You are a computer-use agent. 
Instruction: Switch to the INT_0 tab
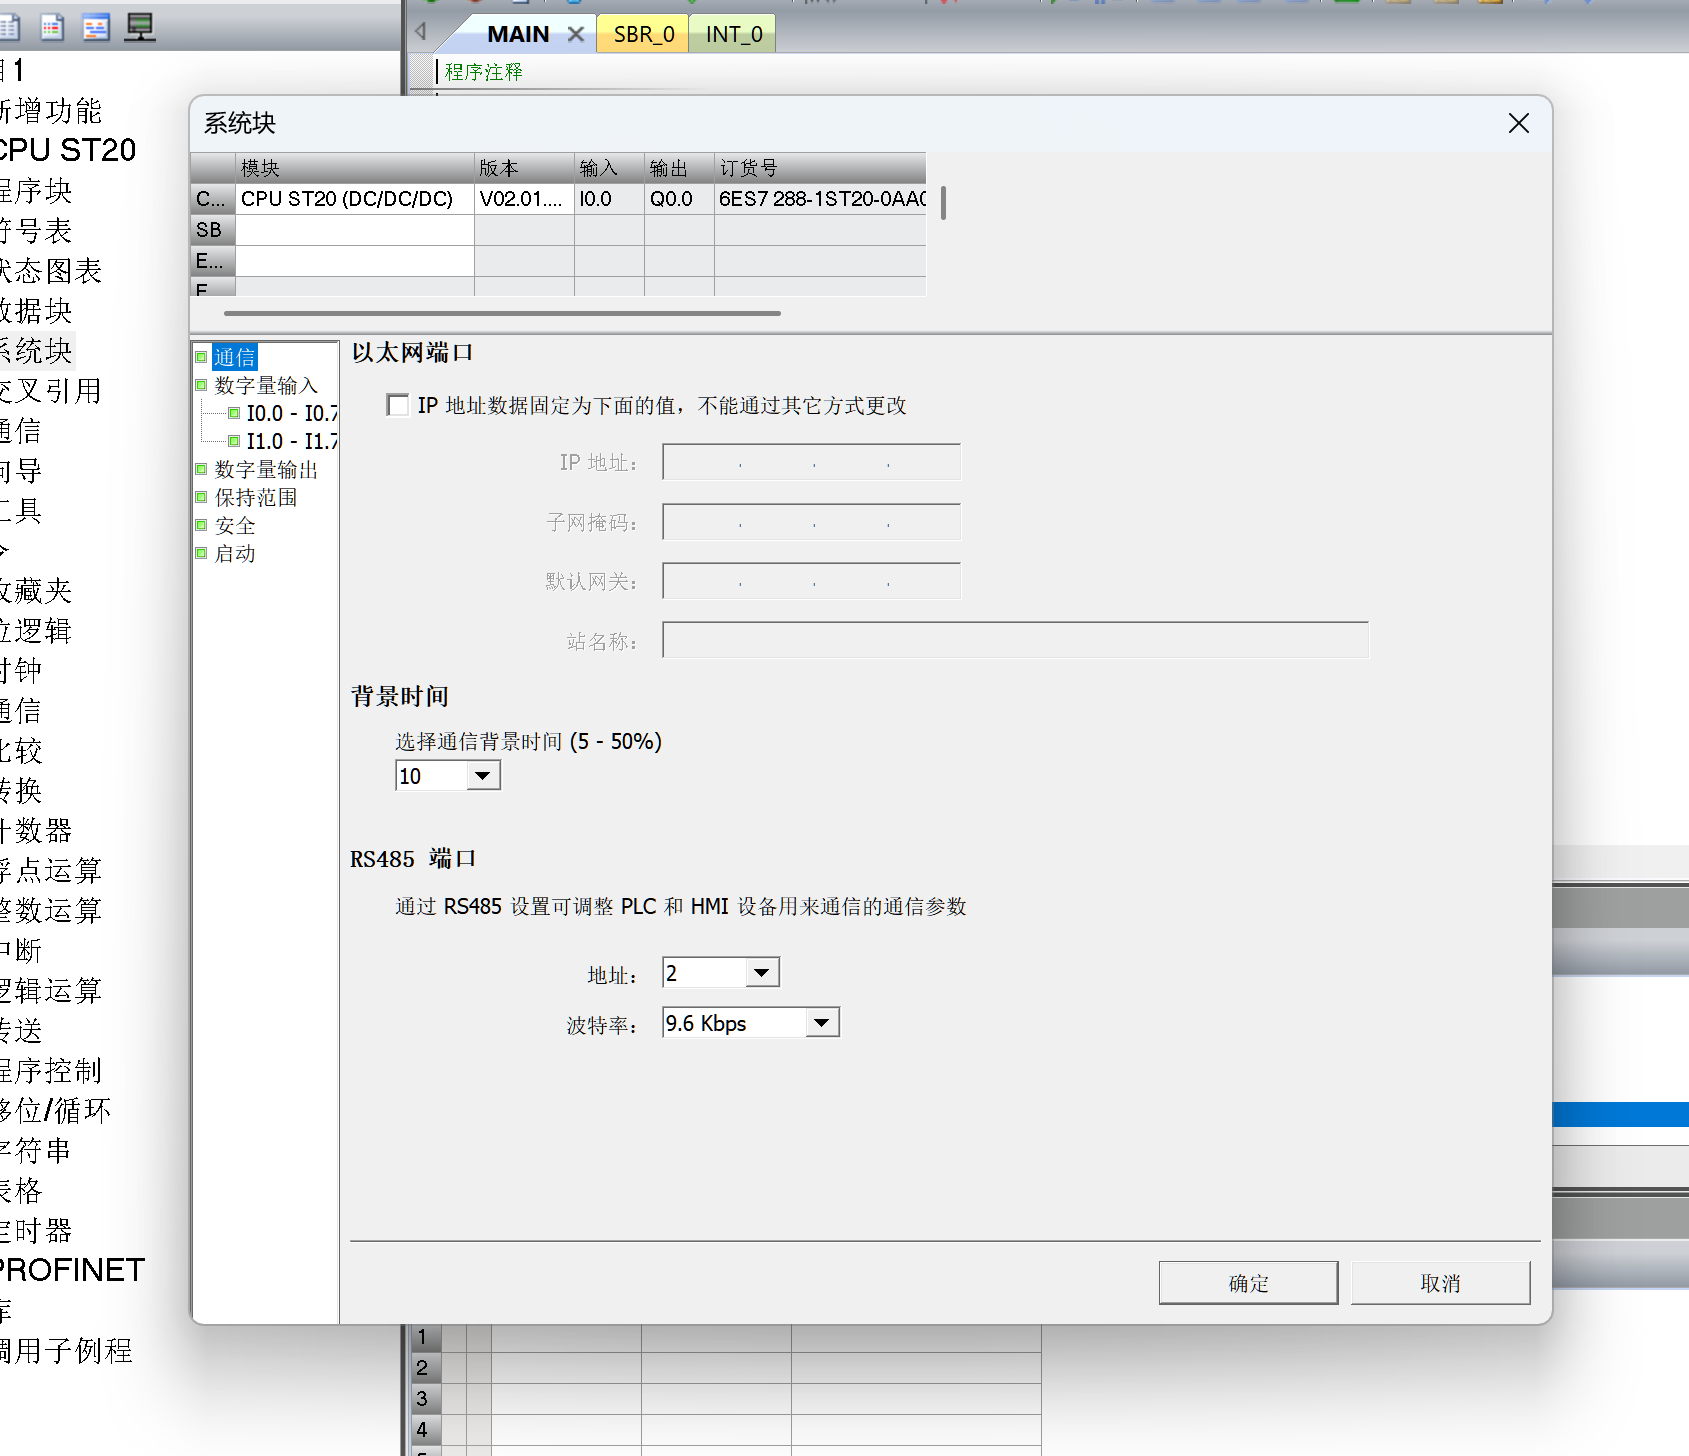pyautogui.click(x=734, y=34)
